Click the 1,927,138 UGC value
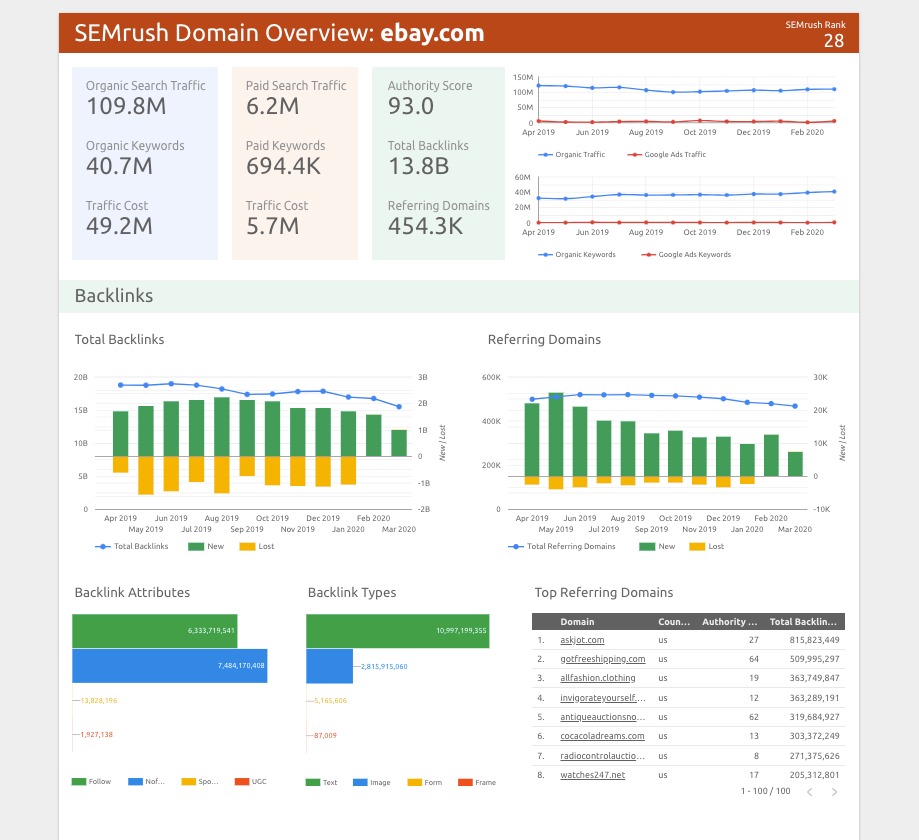The height and width of the screenshot is (840, 919). tap(97, 734)
